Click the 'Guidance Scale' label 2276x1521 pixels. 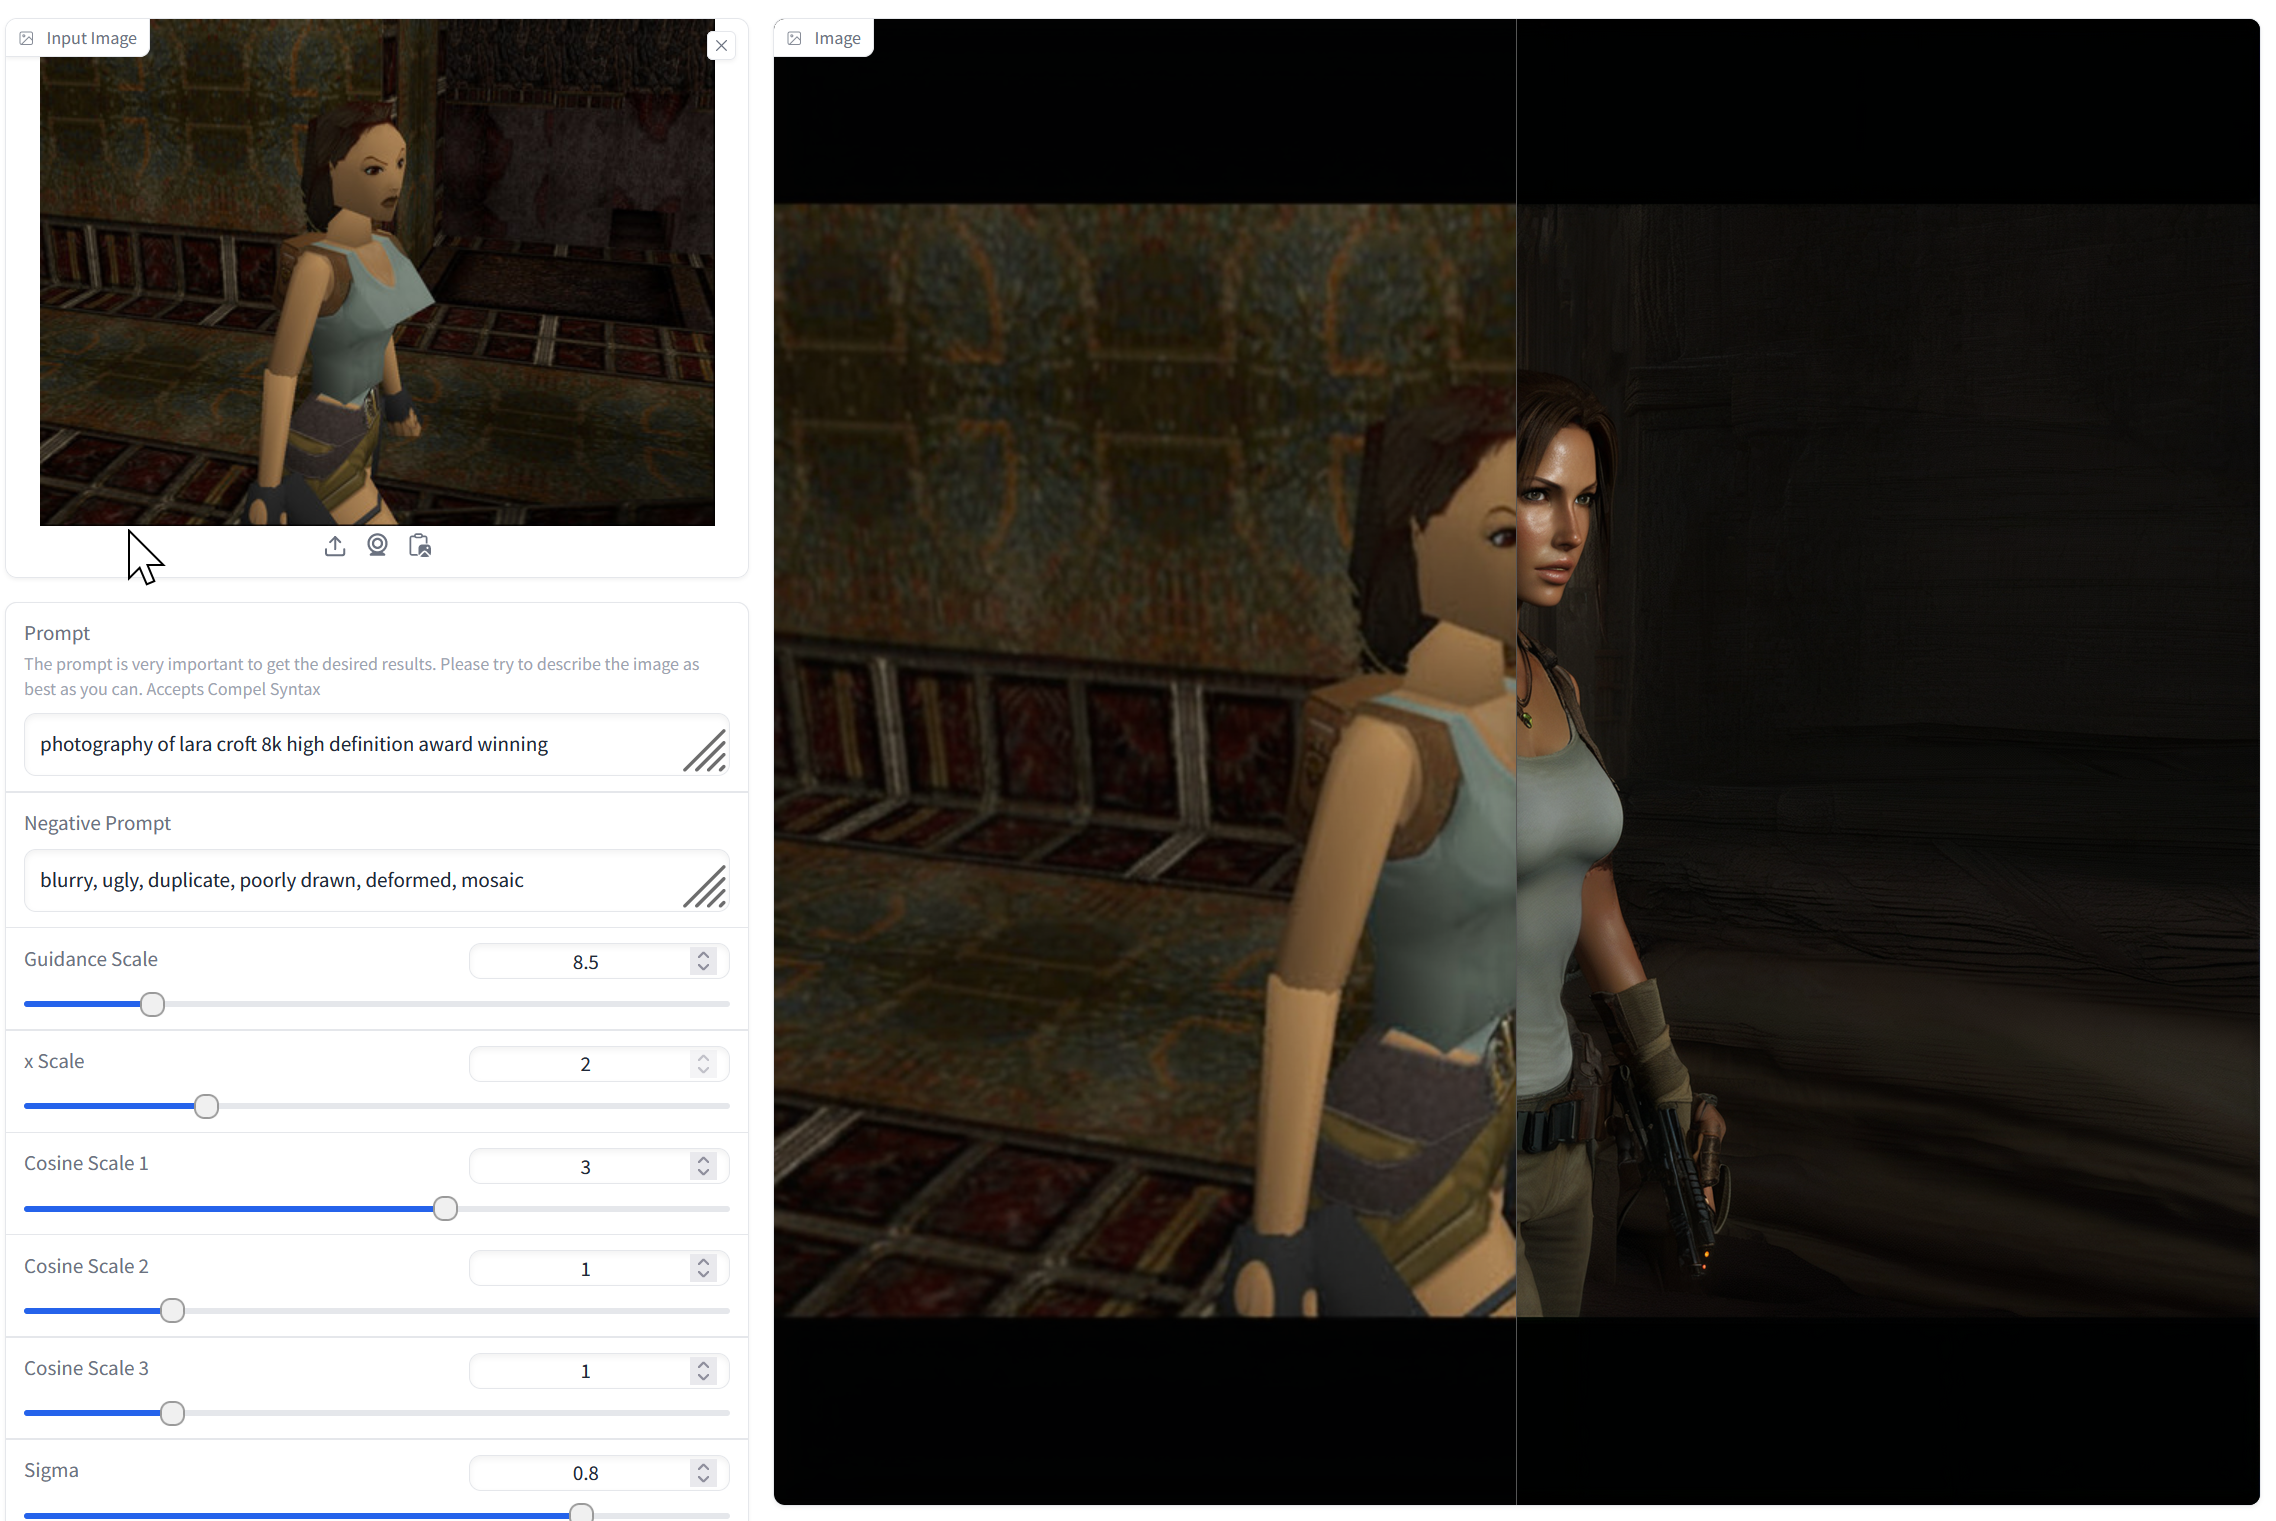coord(91,959)
